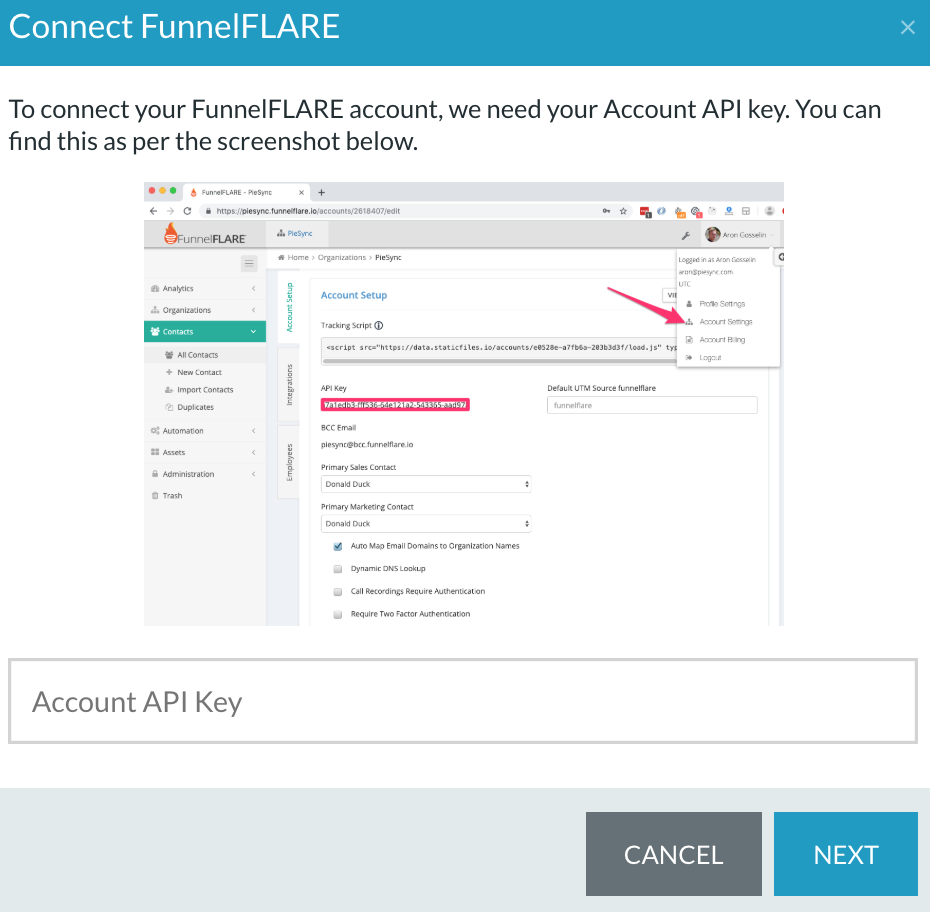Viewport: 930px width, 912px height.
Task: Click the browser forward arrow
Action: point(171,211)
